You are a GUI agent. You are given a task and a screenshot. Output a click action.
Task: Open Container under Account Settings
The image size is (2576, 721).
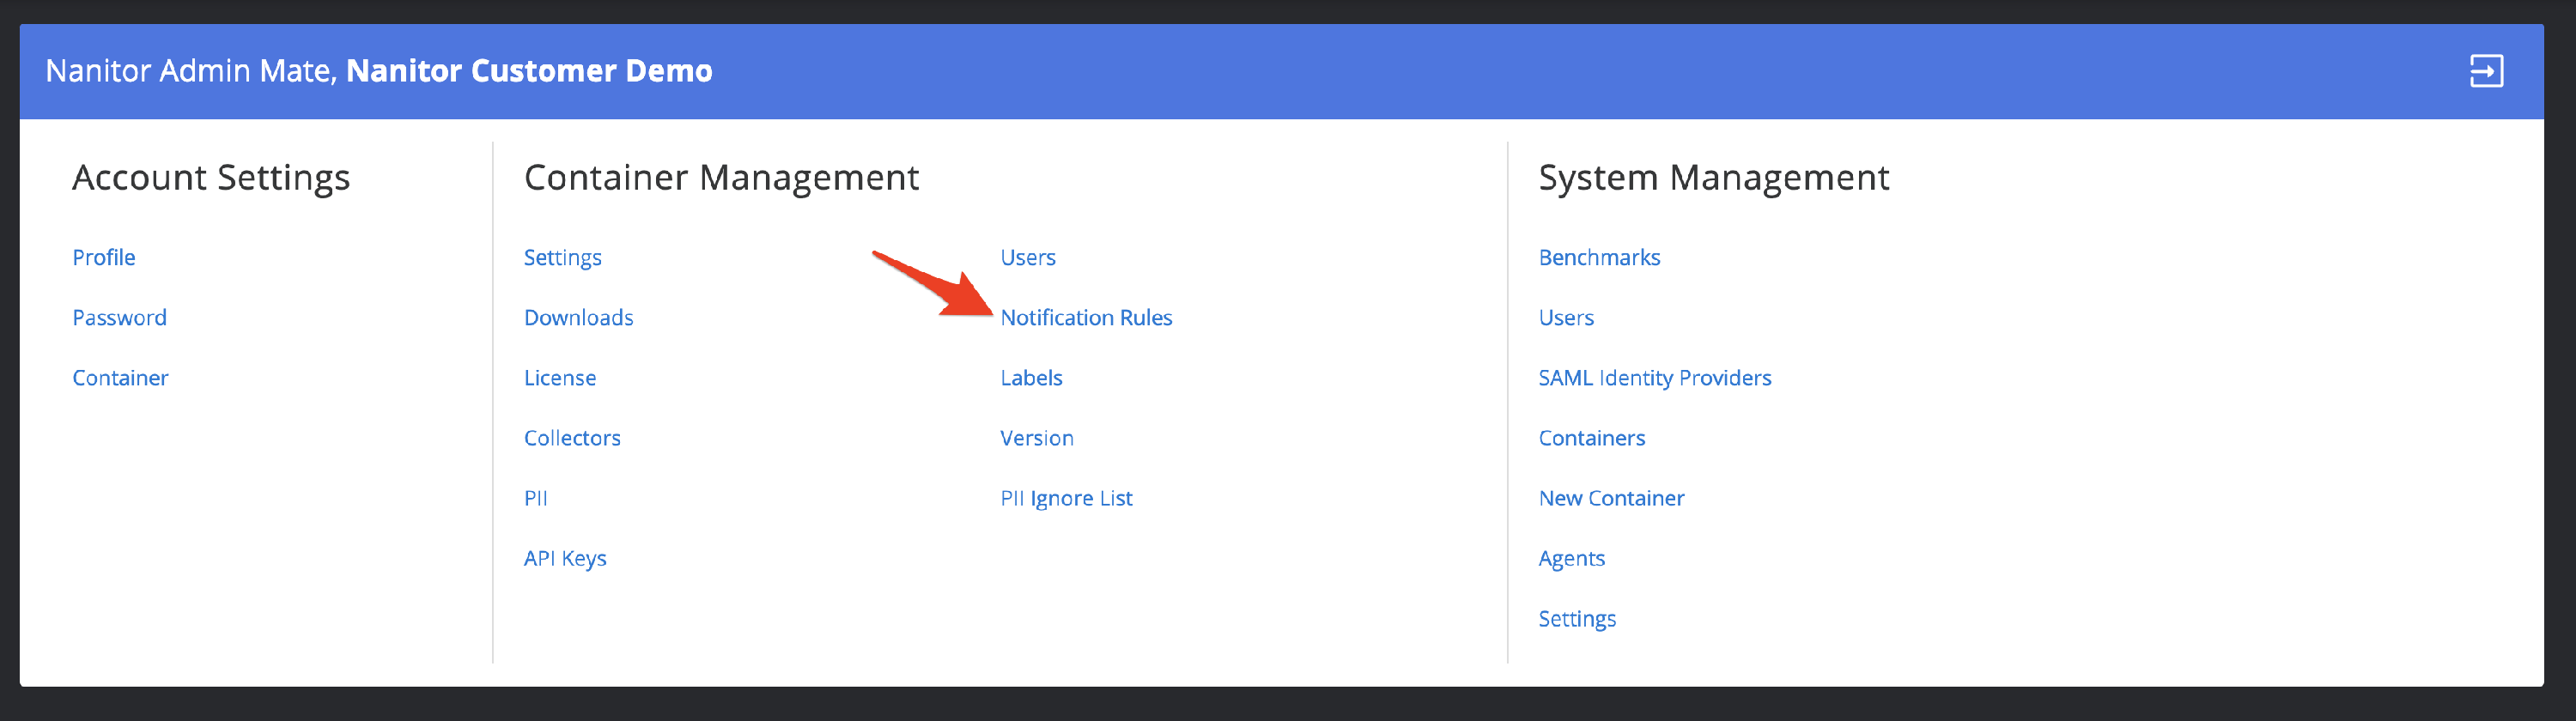(x=120, y=378)
